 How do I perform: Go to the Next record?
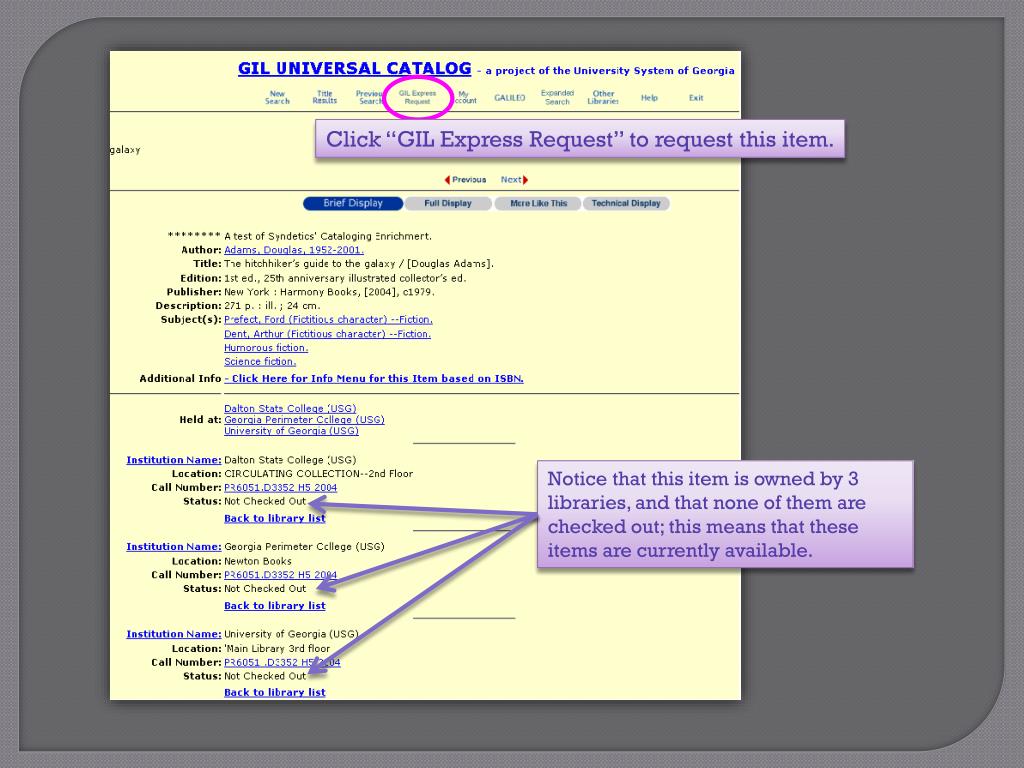pyautogui.click(x=514, y=180)
